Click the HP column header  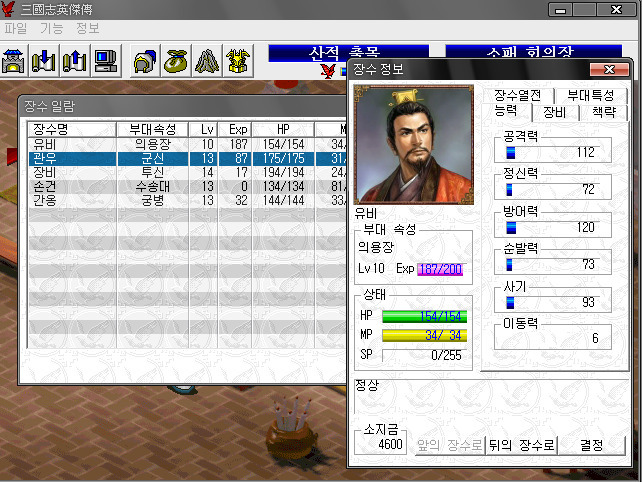click(x=283, y=129)
